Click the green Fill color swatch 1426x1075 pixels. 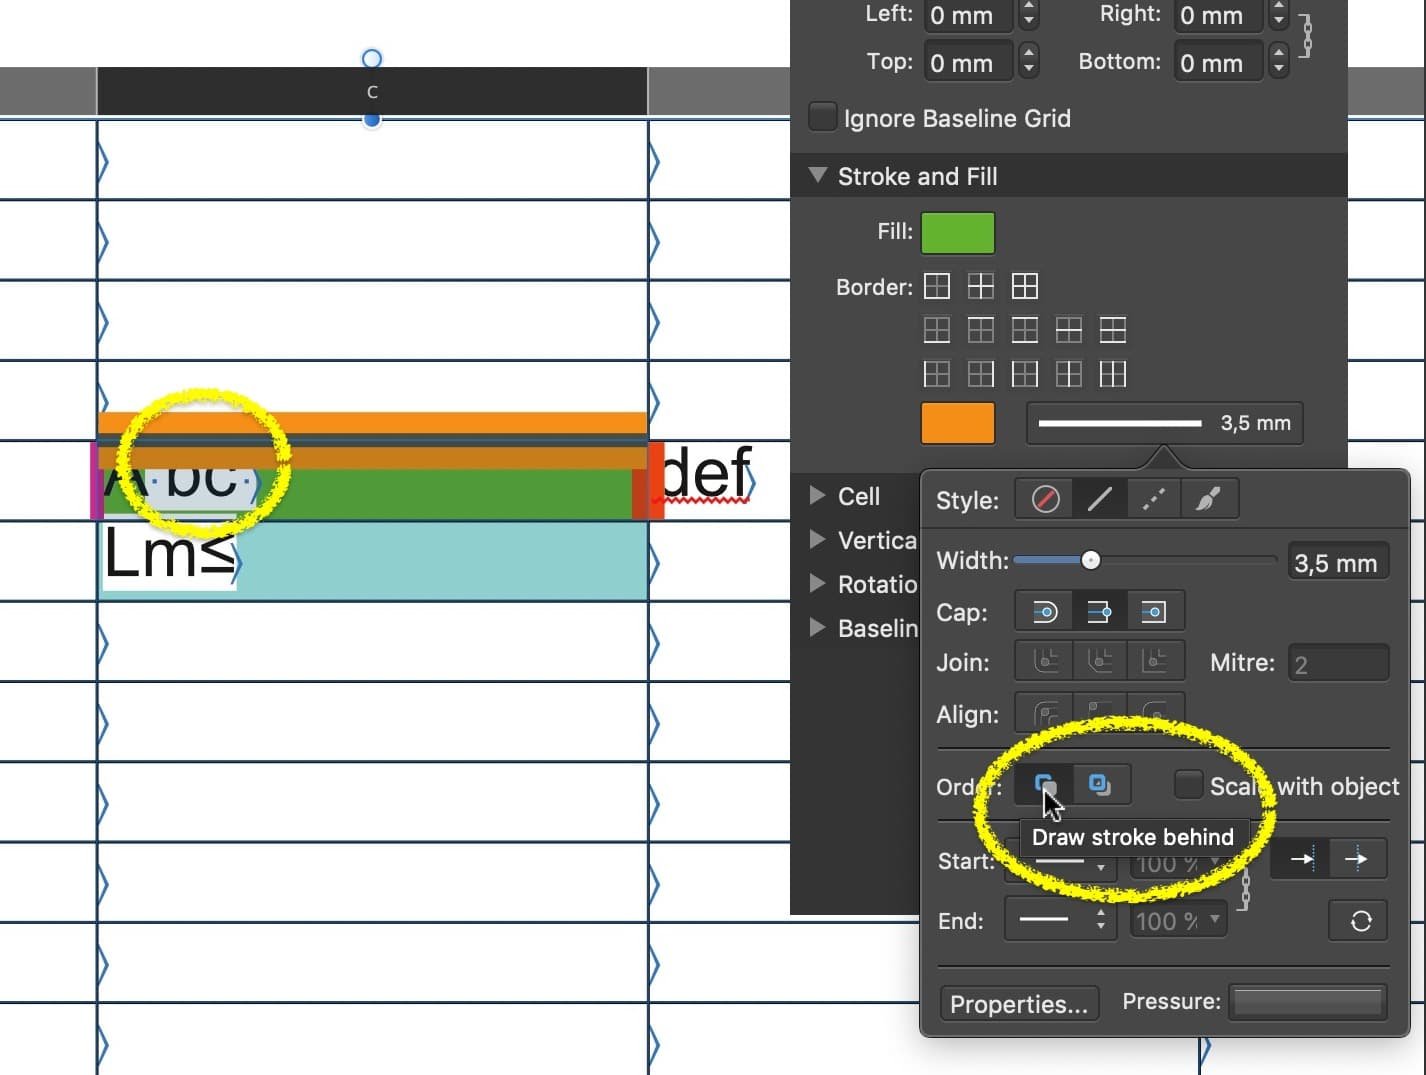tap(957, 232)
